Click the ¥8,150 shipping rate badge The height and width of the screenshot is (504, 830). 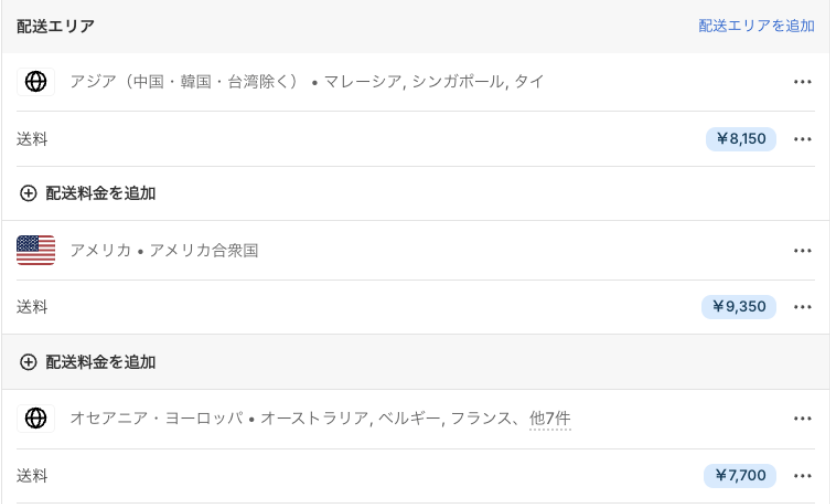click(x=741, y=139)
